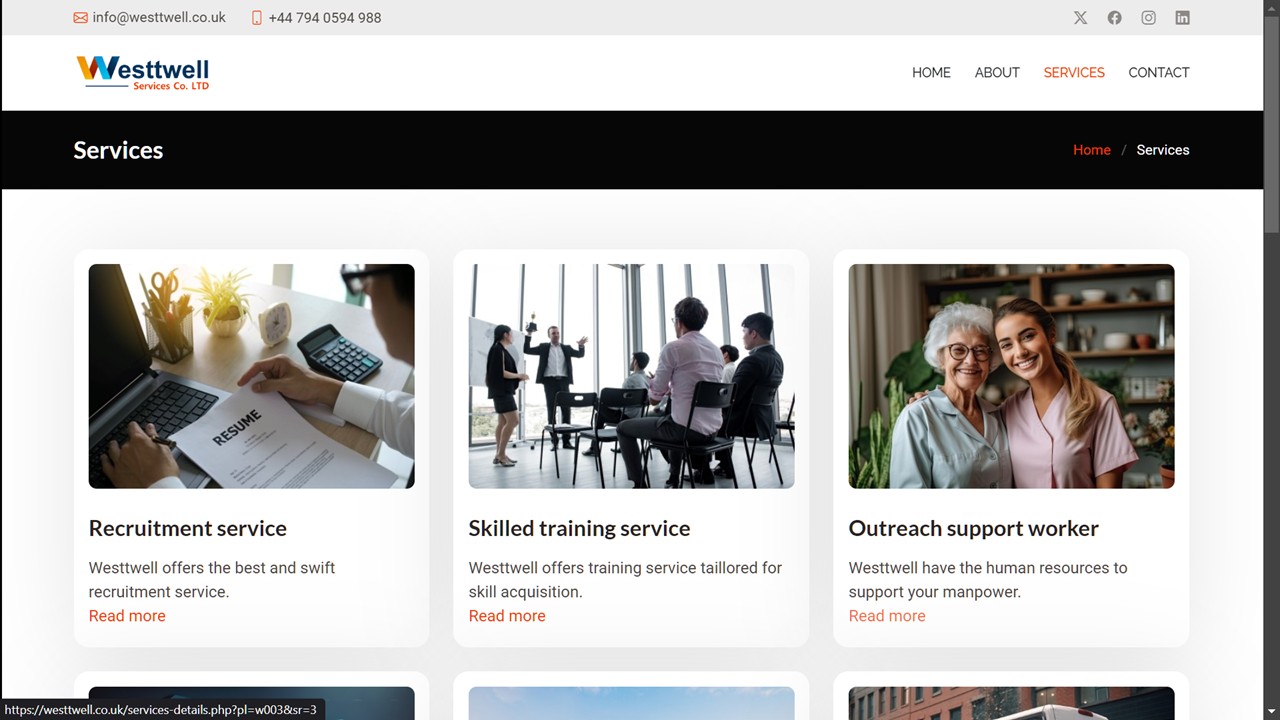Go to the HOME menu item

[x=931, y=73]
